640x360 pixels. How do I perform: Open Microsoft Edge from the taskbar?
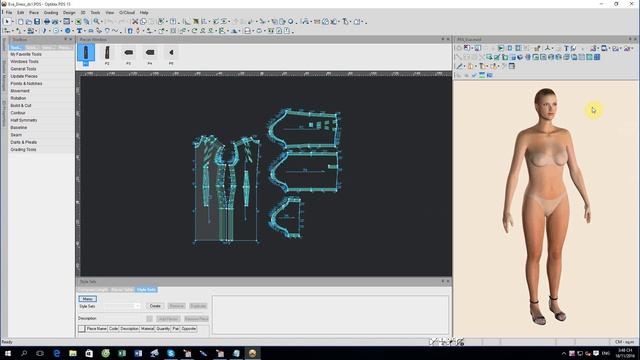point(56,353)
